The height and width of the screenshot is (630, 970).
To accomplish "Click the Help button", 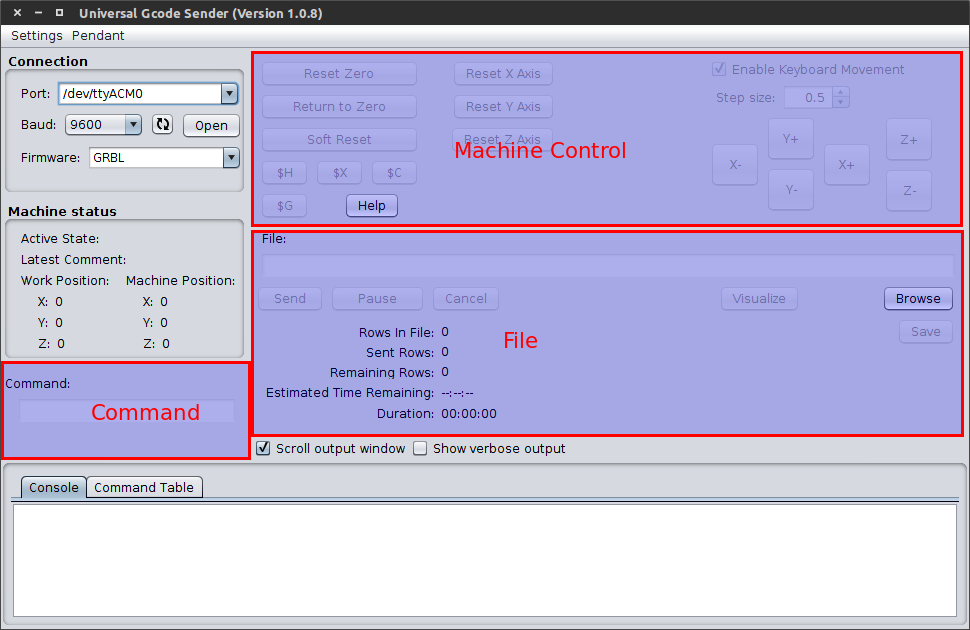I will [372, 205].
